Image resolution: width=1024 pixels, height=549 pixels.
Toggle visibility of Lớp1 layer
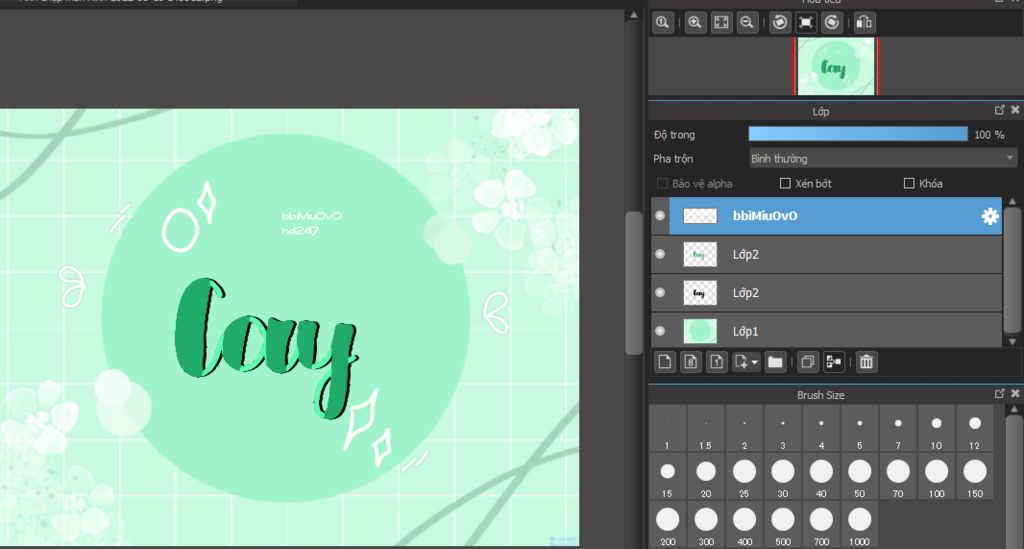pos(660,331)
